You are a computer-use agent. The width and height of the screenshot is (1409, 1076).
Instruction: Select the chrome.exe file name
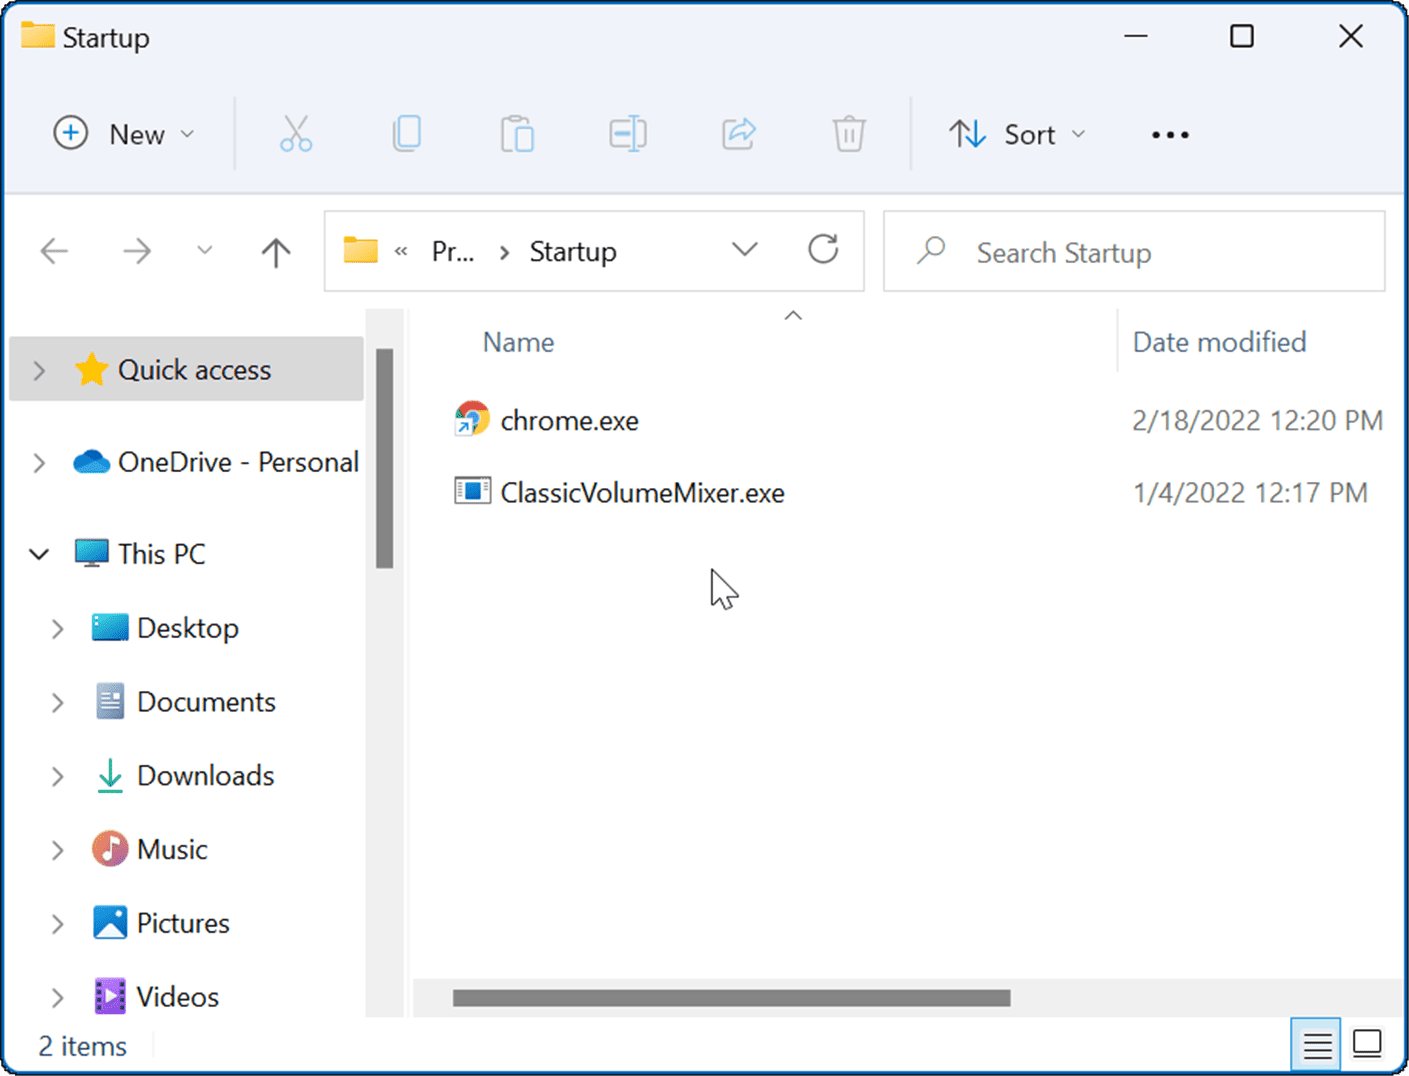tap(569, 421)
